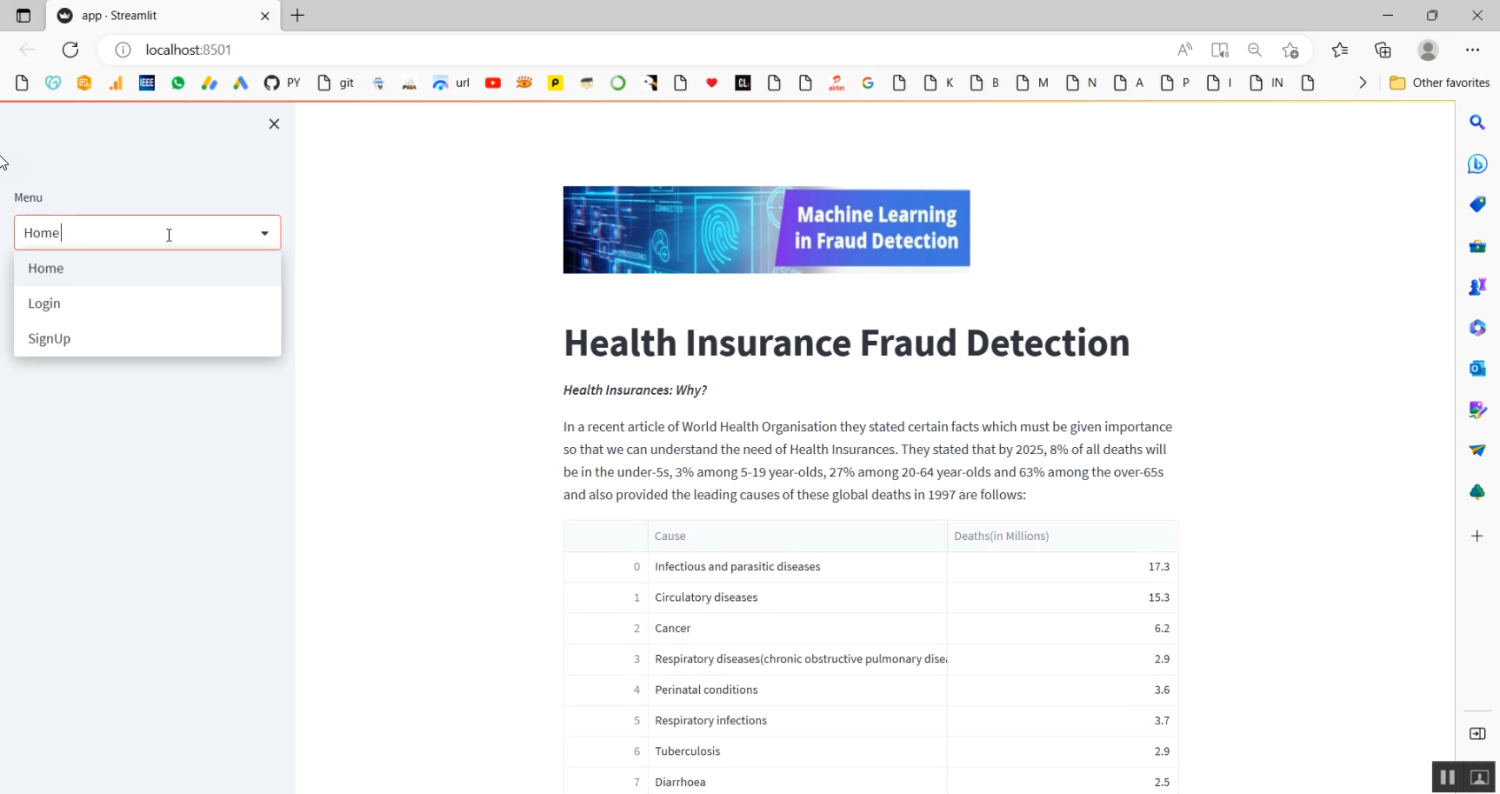Add a new site to the sidebar

(x=1477, y=535)
